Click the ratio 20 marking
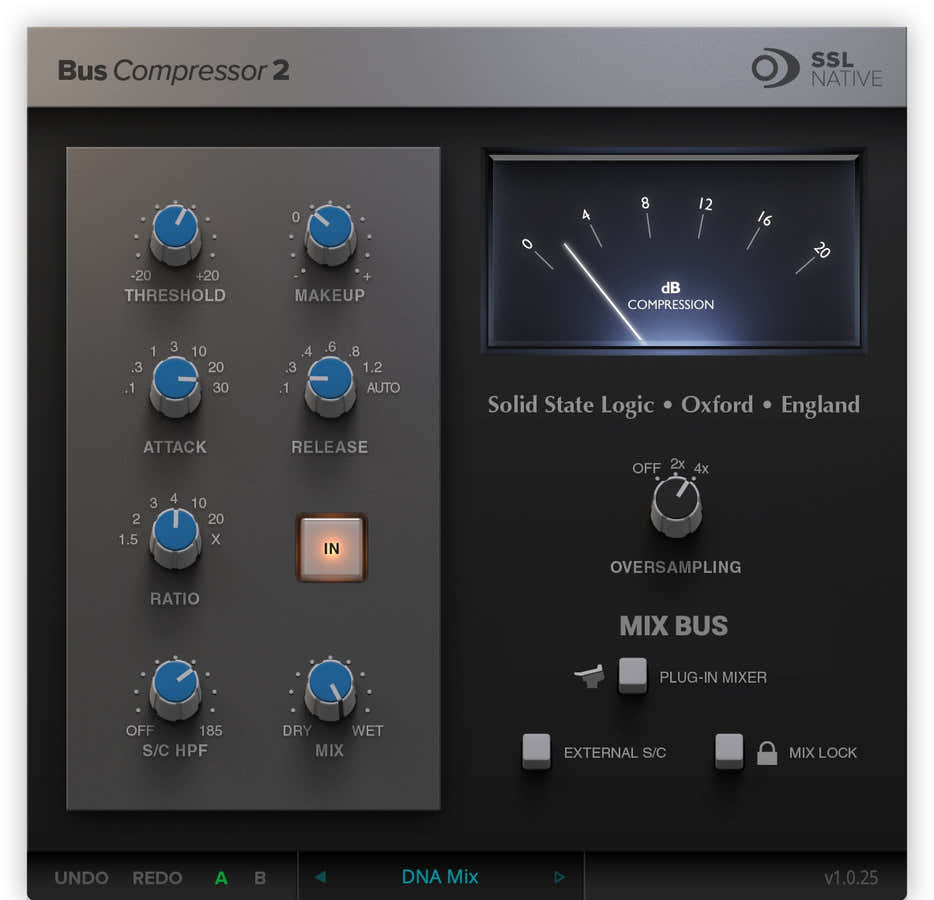The width and height of the screenshot is (934, 900). pos(216,519)
